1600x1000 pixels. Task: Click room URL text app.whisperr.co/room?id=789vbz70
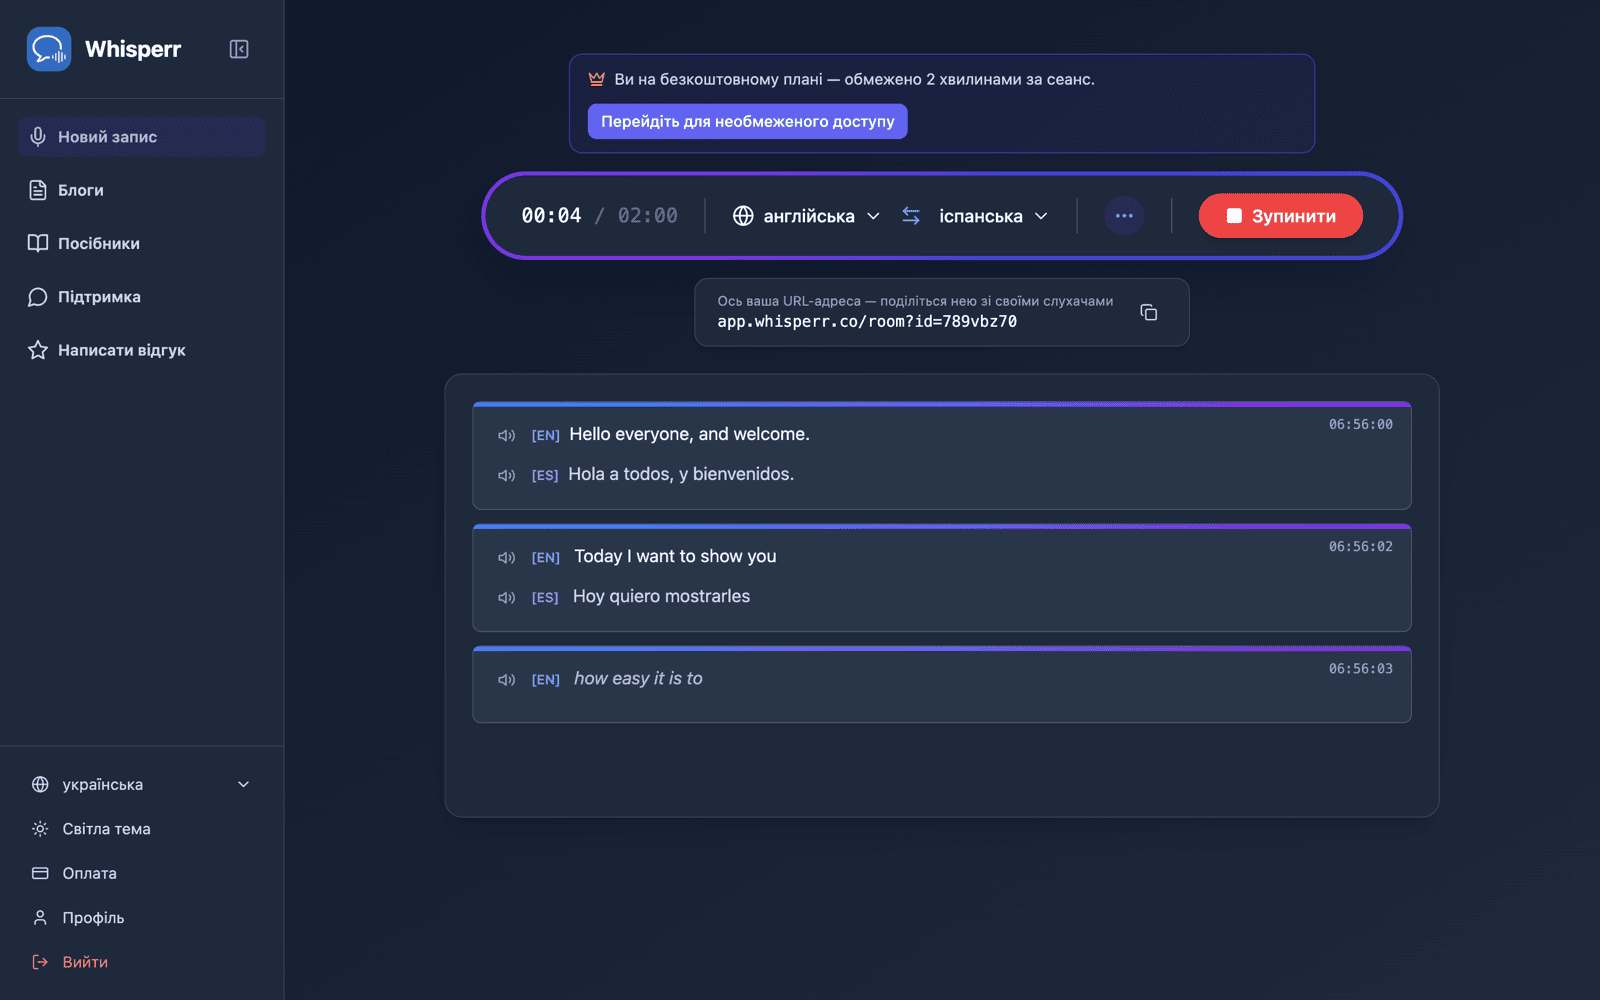coord(867,322)
